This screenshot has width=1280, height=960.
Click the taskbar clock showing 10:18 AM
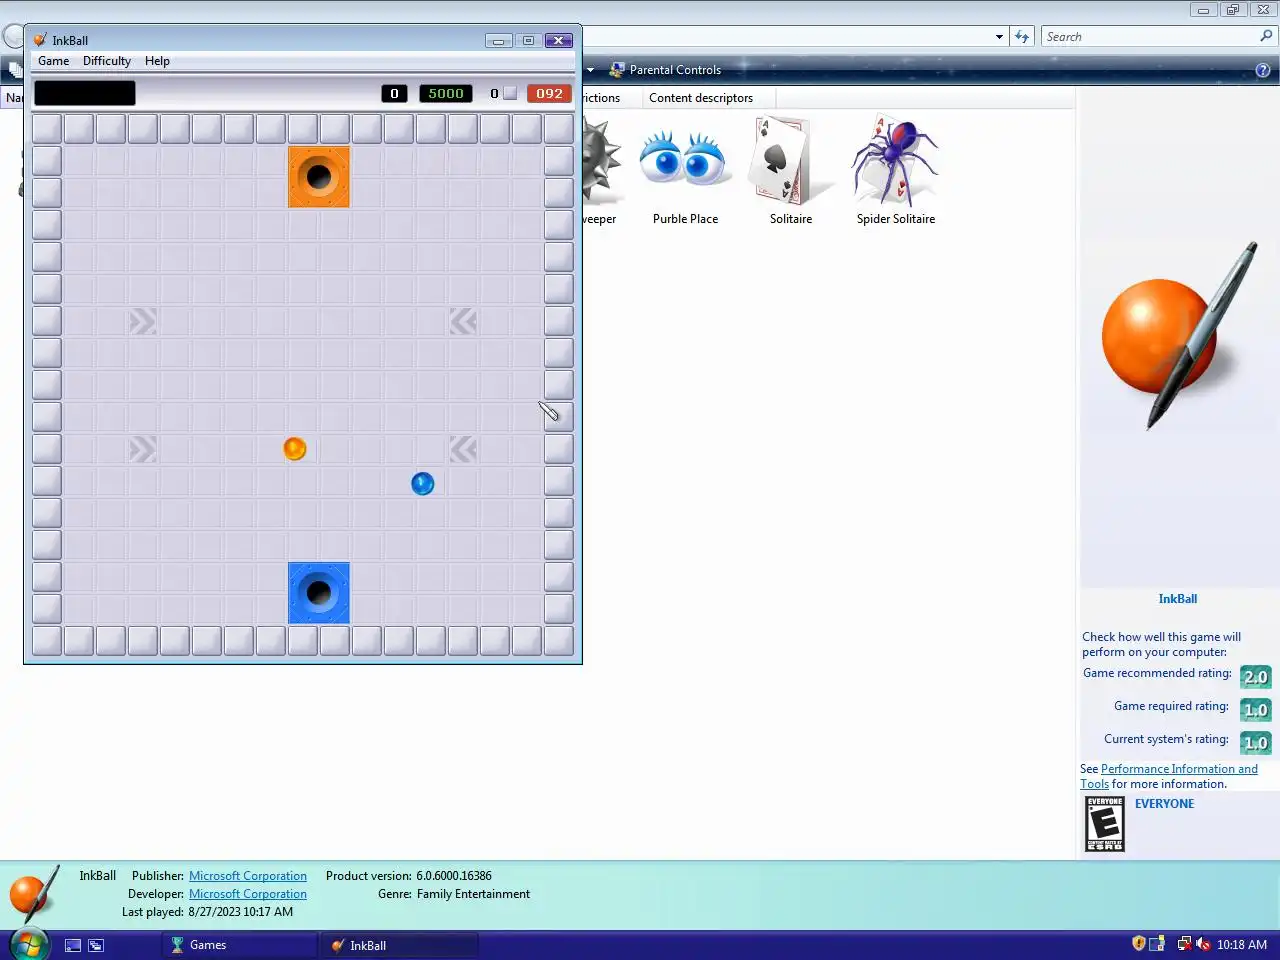coord(1242,945)
